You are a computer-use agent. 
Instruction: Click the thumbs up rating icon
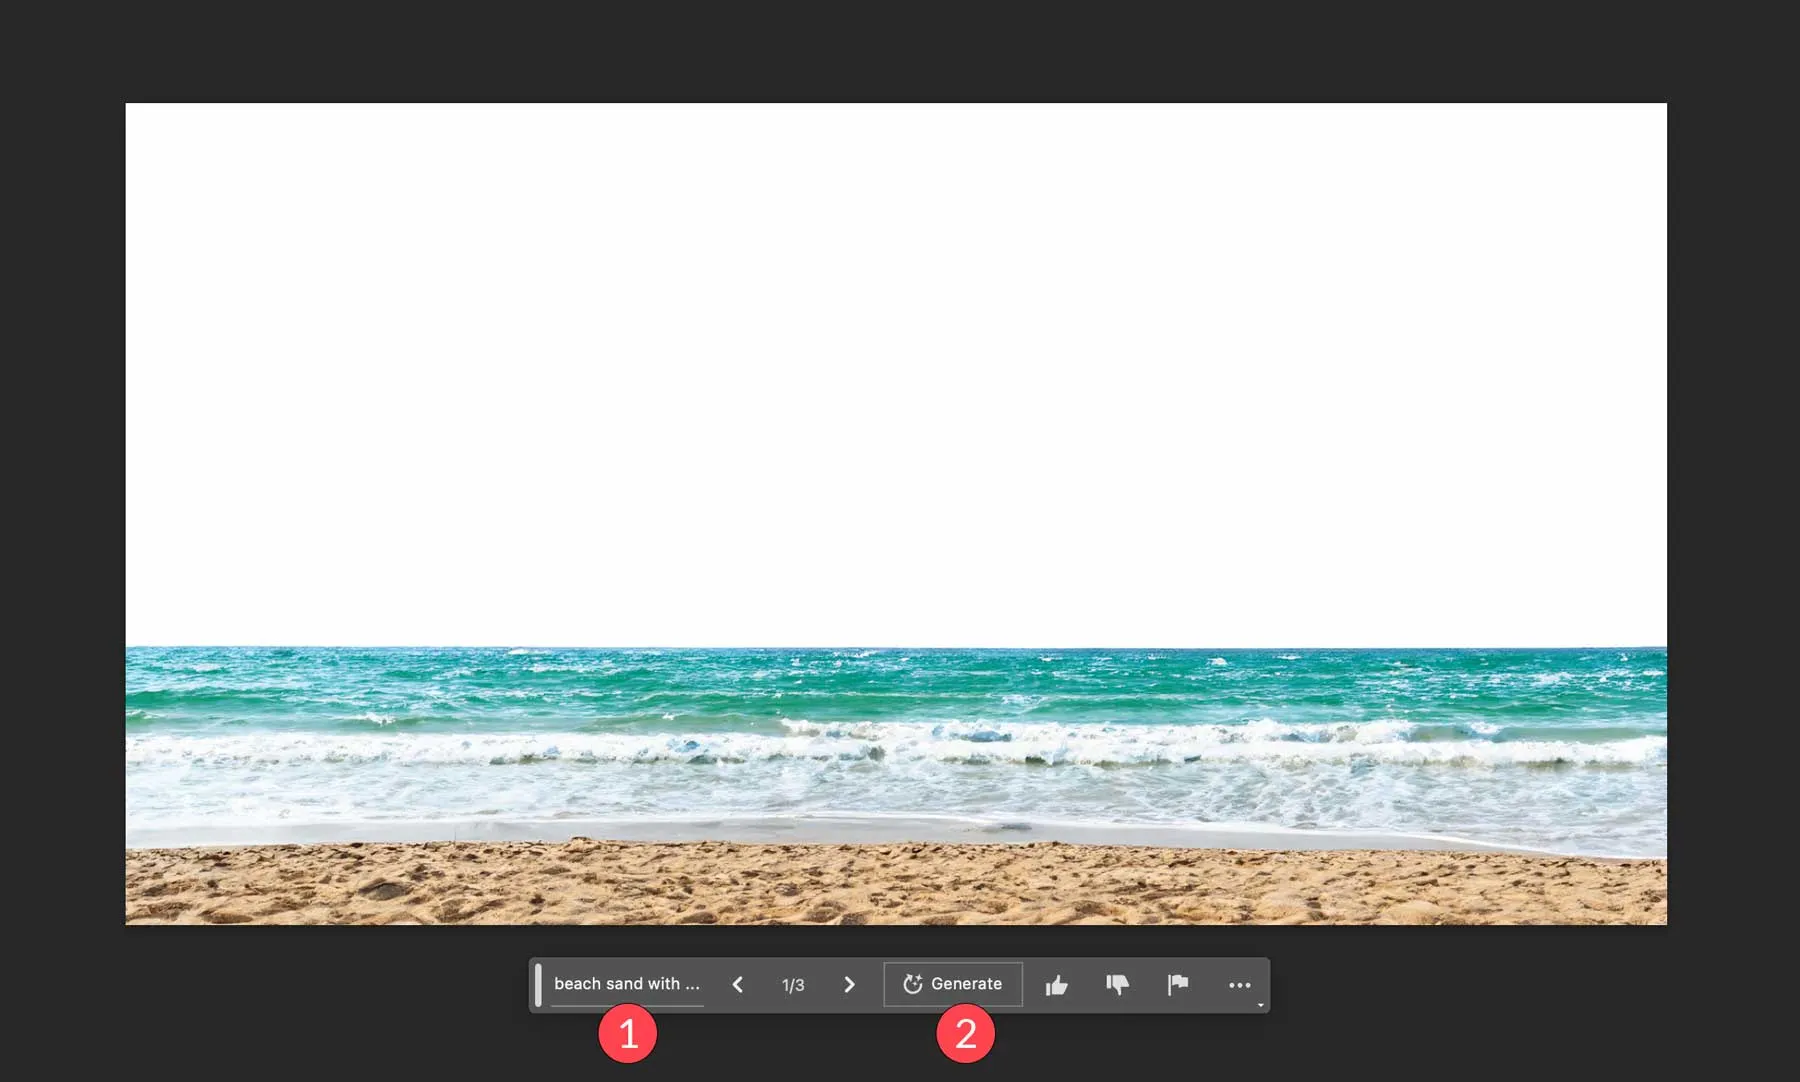tap(1056, 986)
